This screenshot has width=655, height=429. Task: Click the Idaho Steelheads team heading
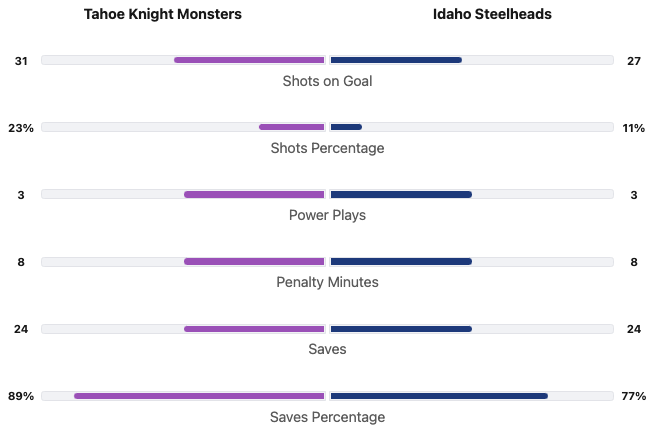492,15
